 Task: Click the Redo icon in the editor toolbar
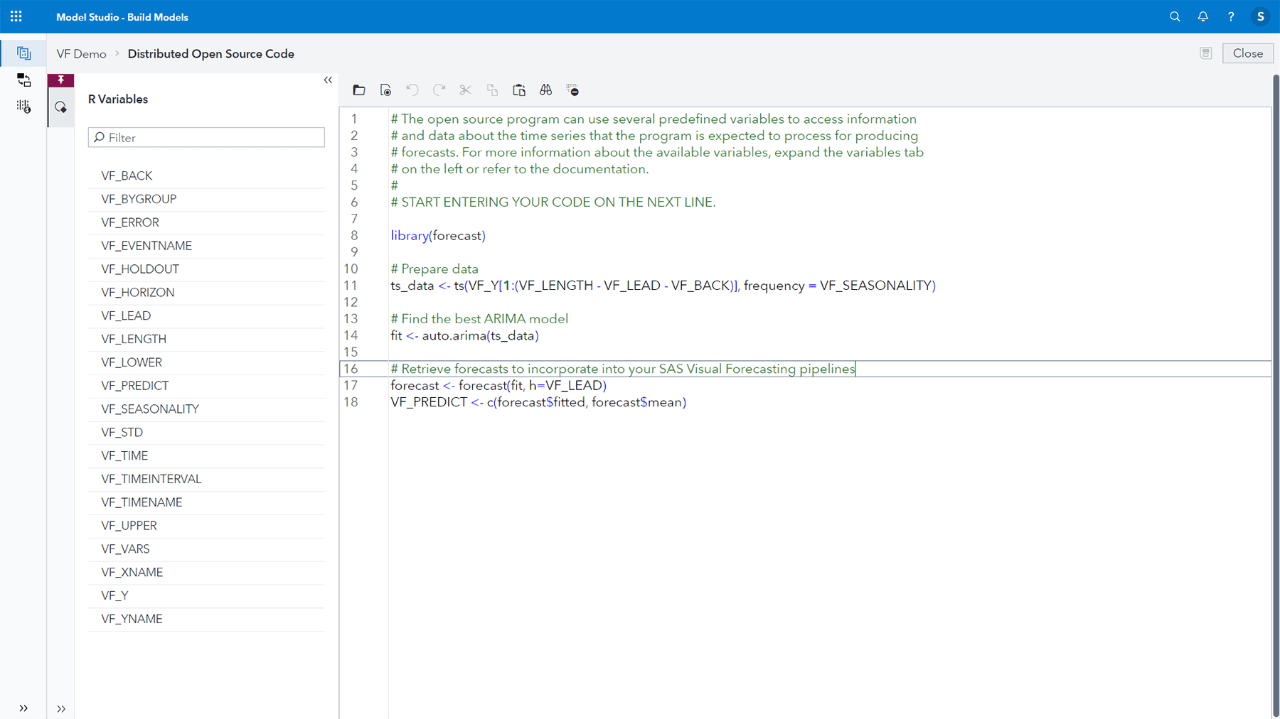[438, 89]
